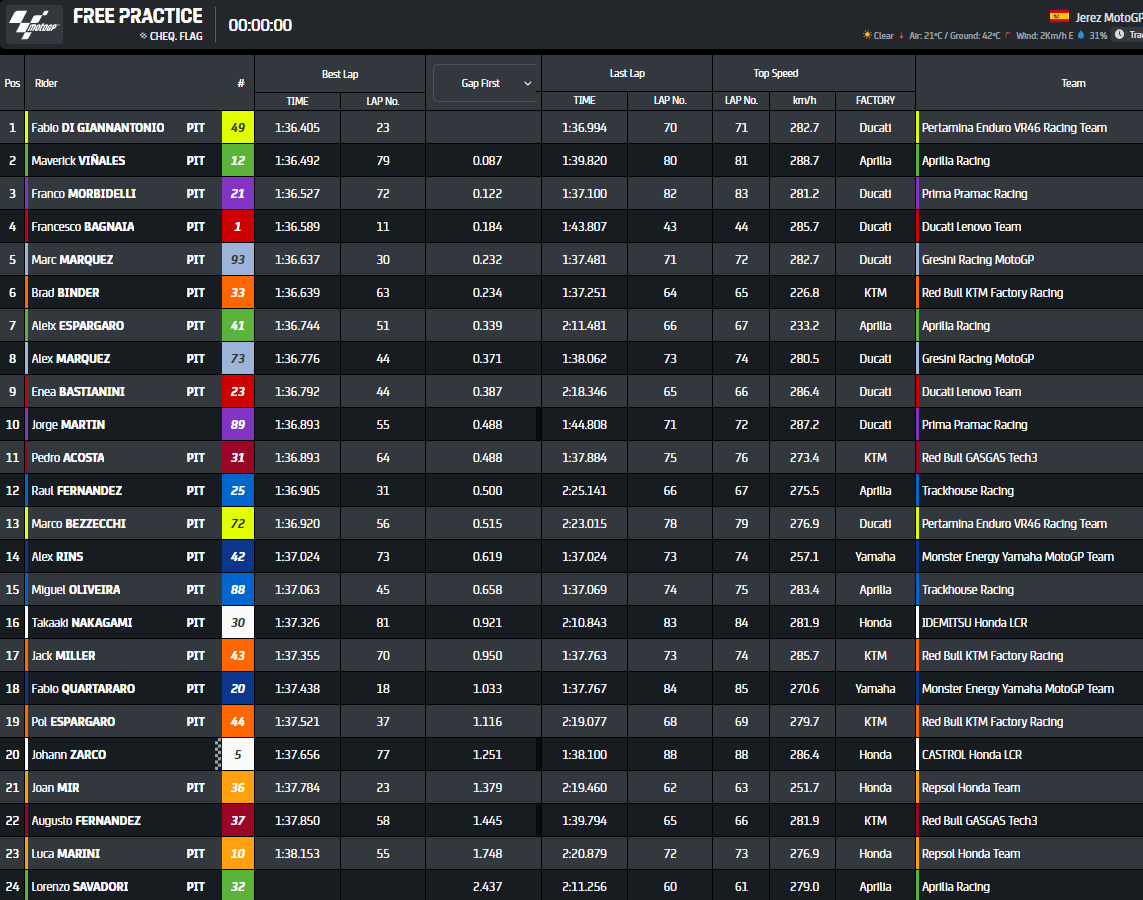This screenshot has width=1143, height=900.
Task: Click the clock icon in header
Action: (x=1119, y=35)
